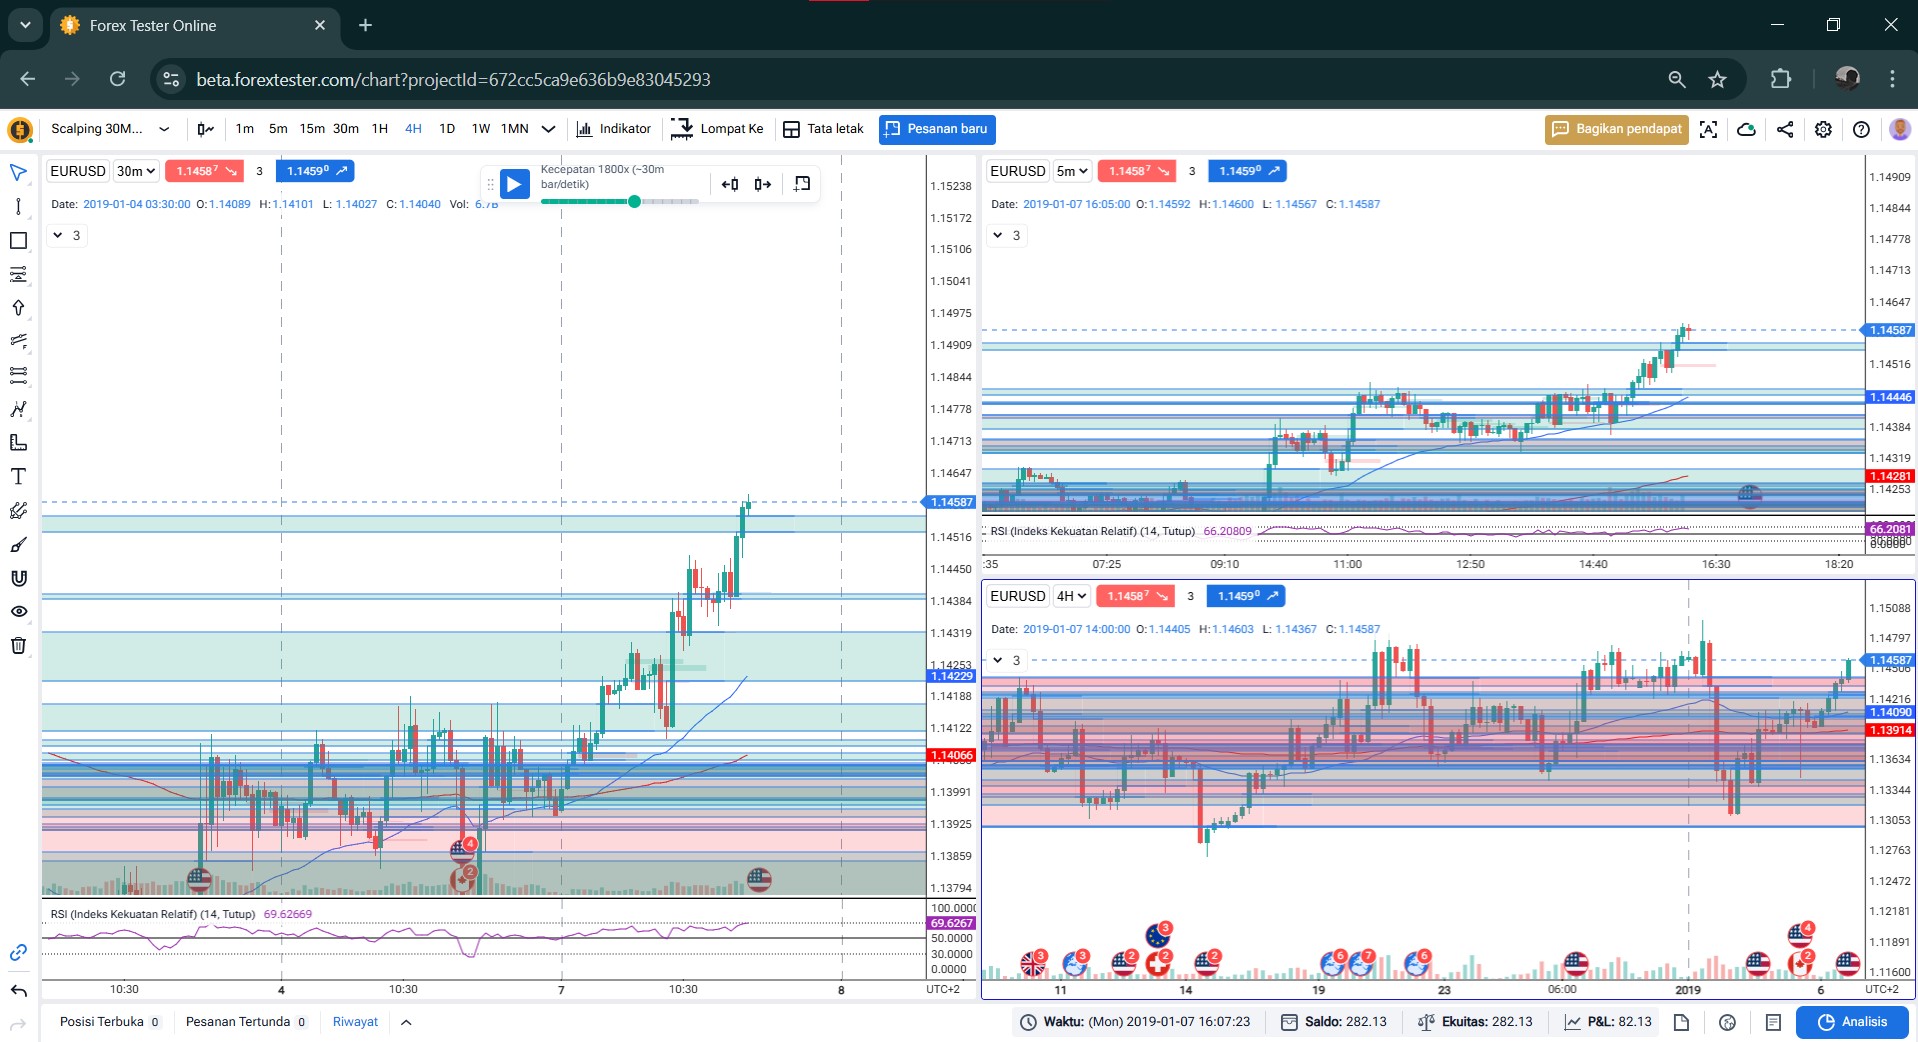The image size is (1918, 1042).
Task: Step back one bar in playback
Action: click(x=730, y=184)
